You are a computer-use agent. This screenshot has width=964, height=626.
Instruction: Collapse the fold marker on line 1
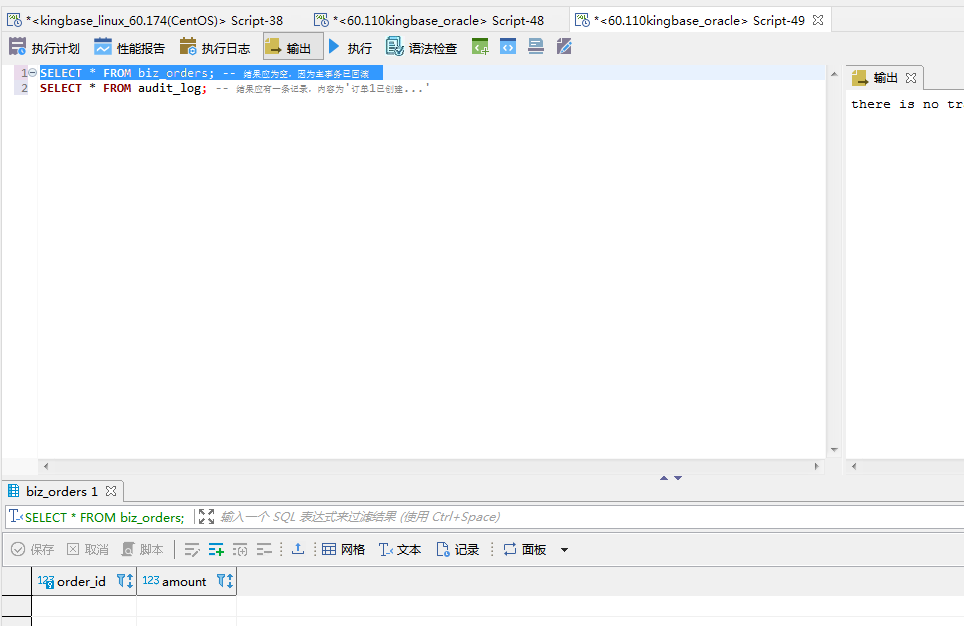(32, 73)
